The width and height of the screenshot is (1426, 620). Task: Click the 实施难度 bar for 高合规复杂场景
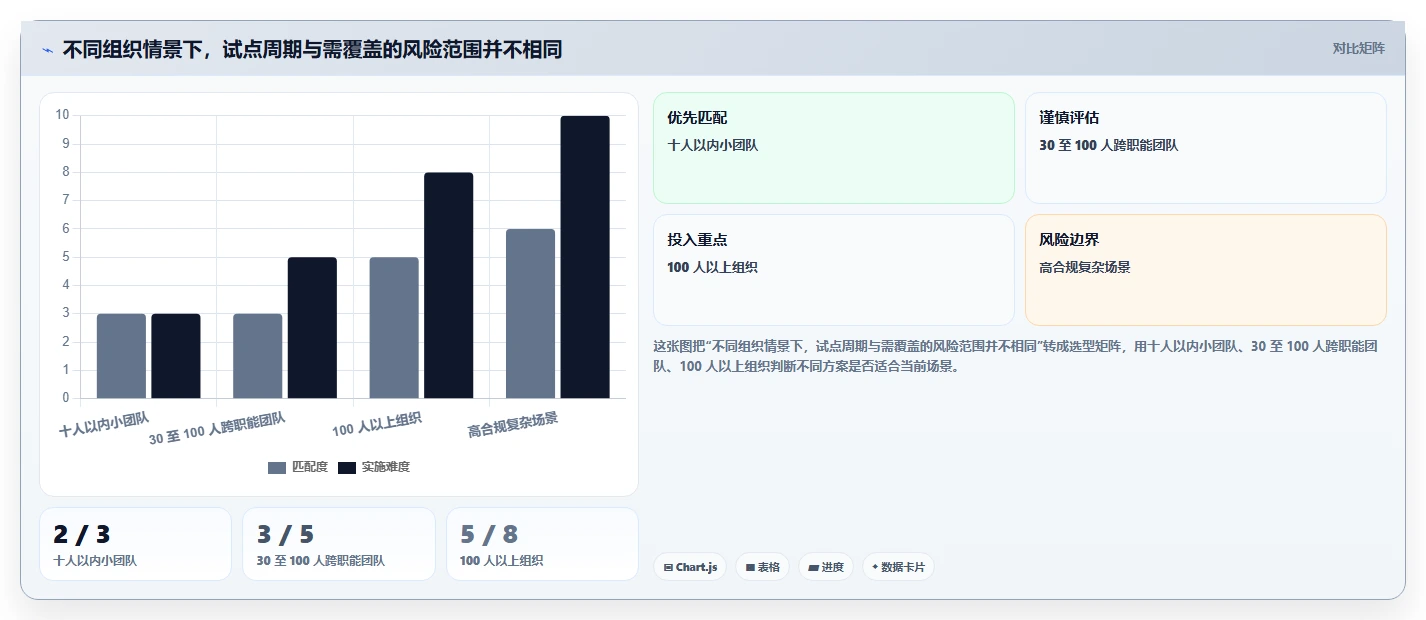[585, 257]
